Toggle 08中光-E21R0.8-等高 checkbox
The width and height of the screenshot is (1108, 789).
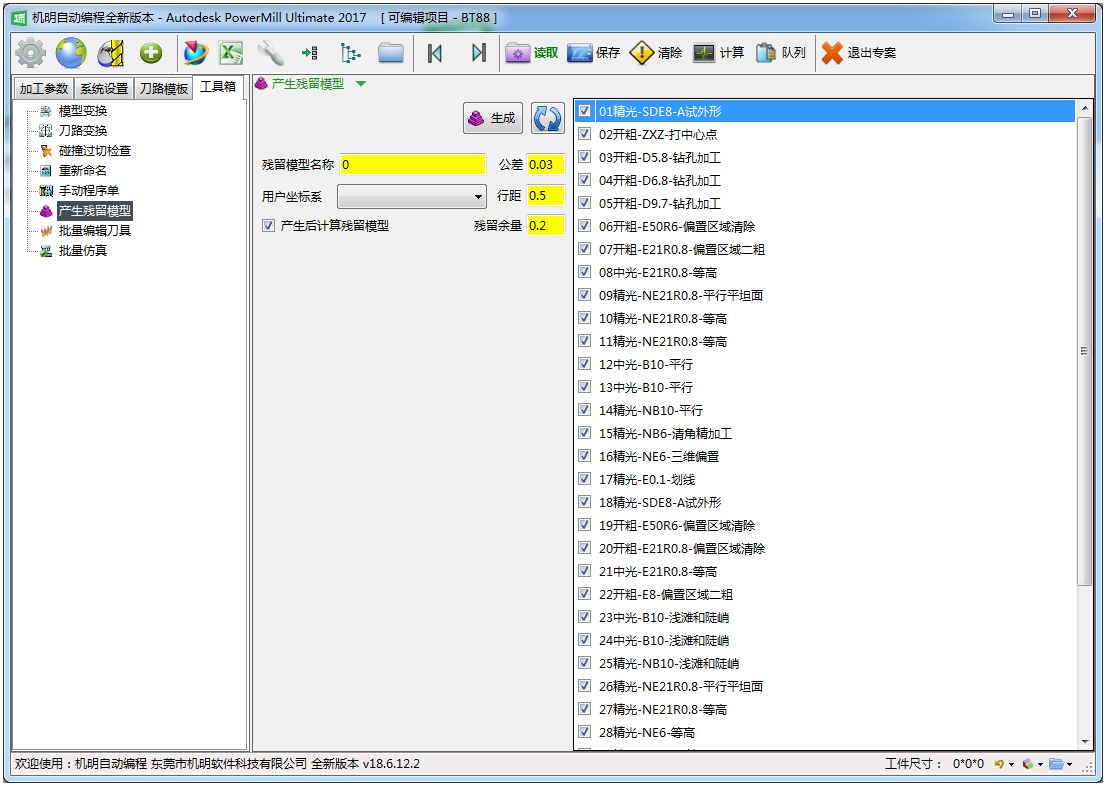coord(584,272)
